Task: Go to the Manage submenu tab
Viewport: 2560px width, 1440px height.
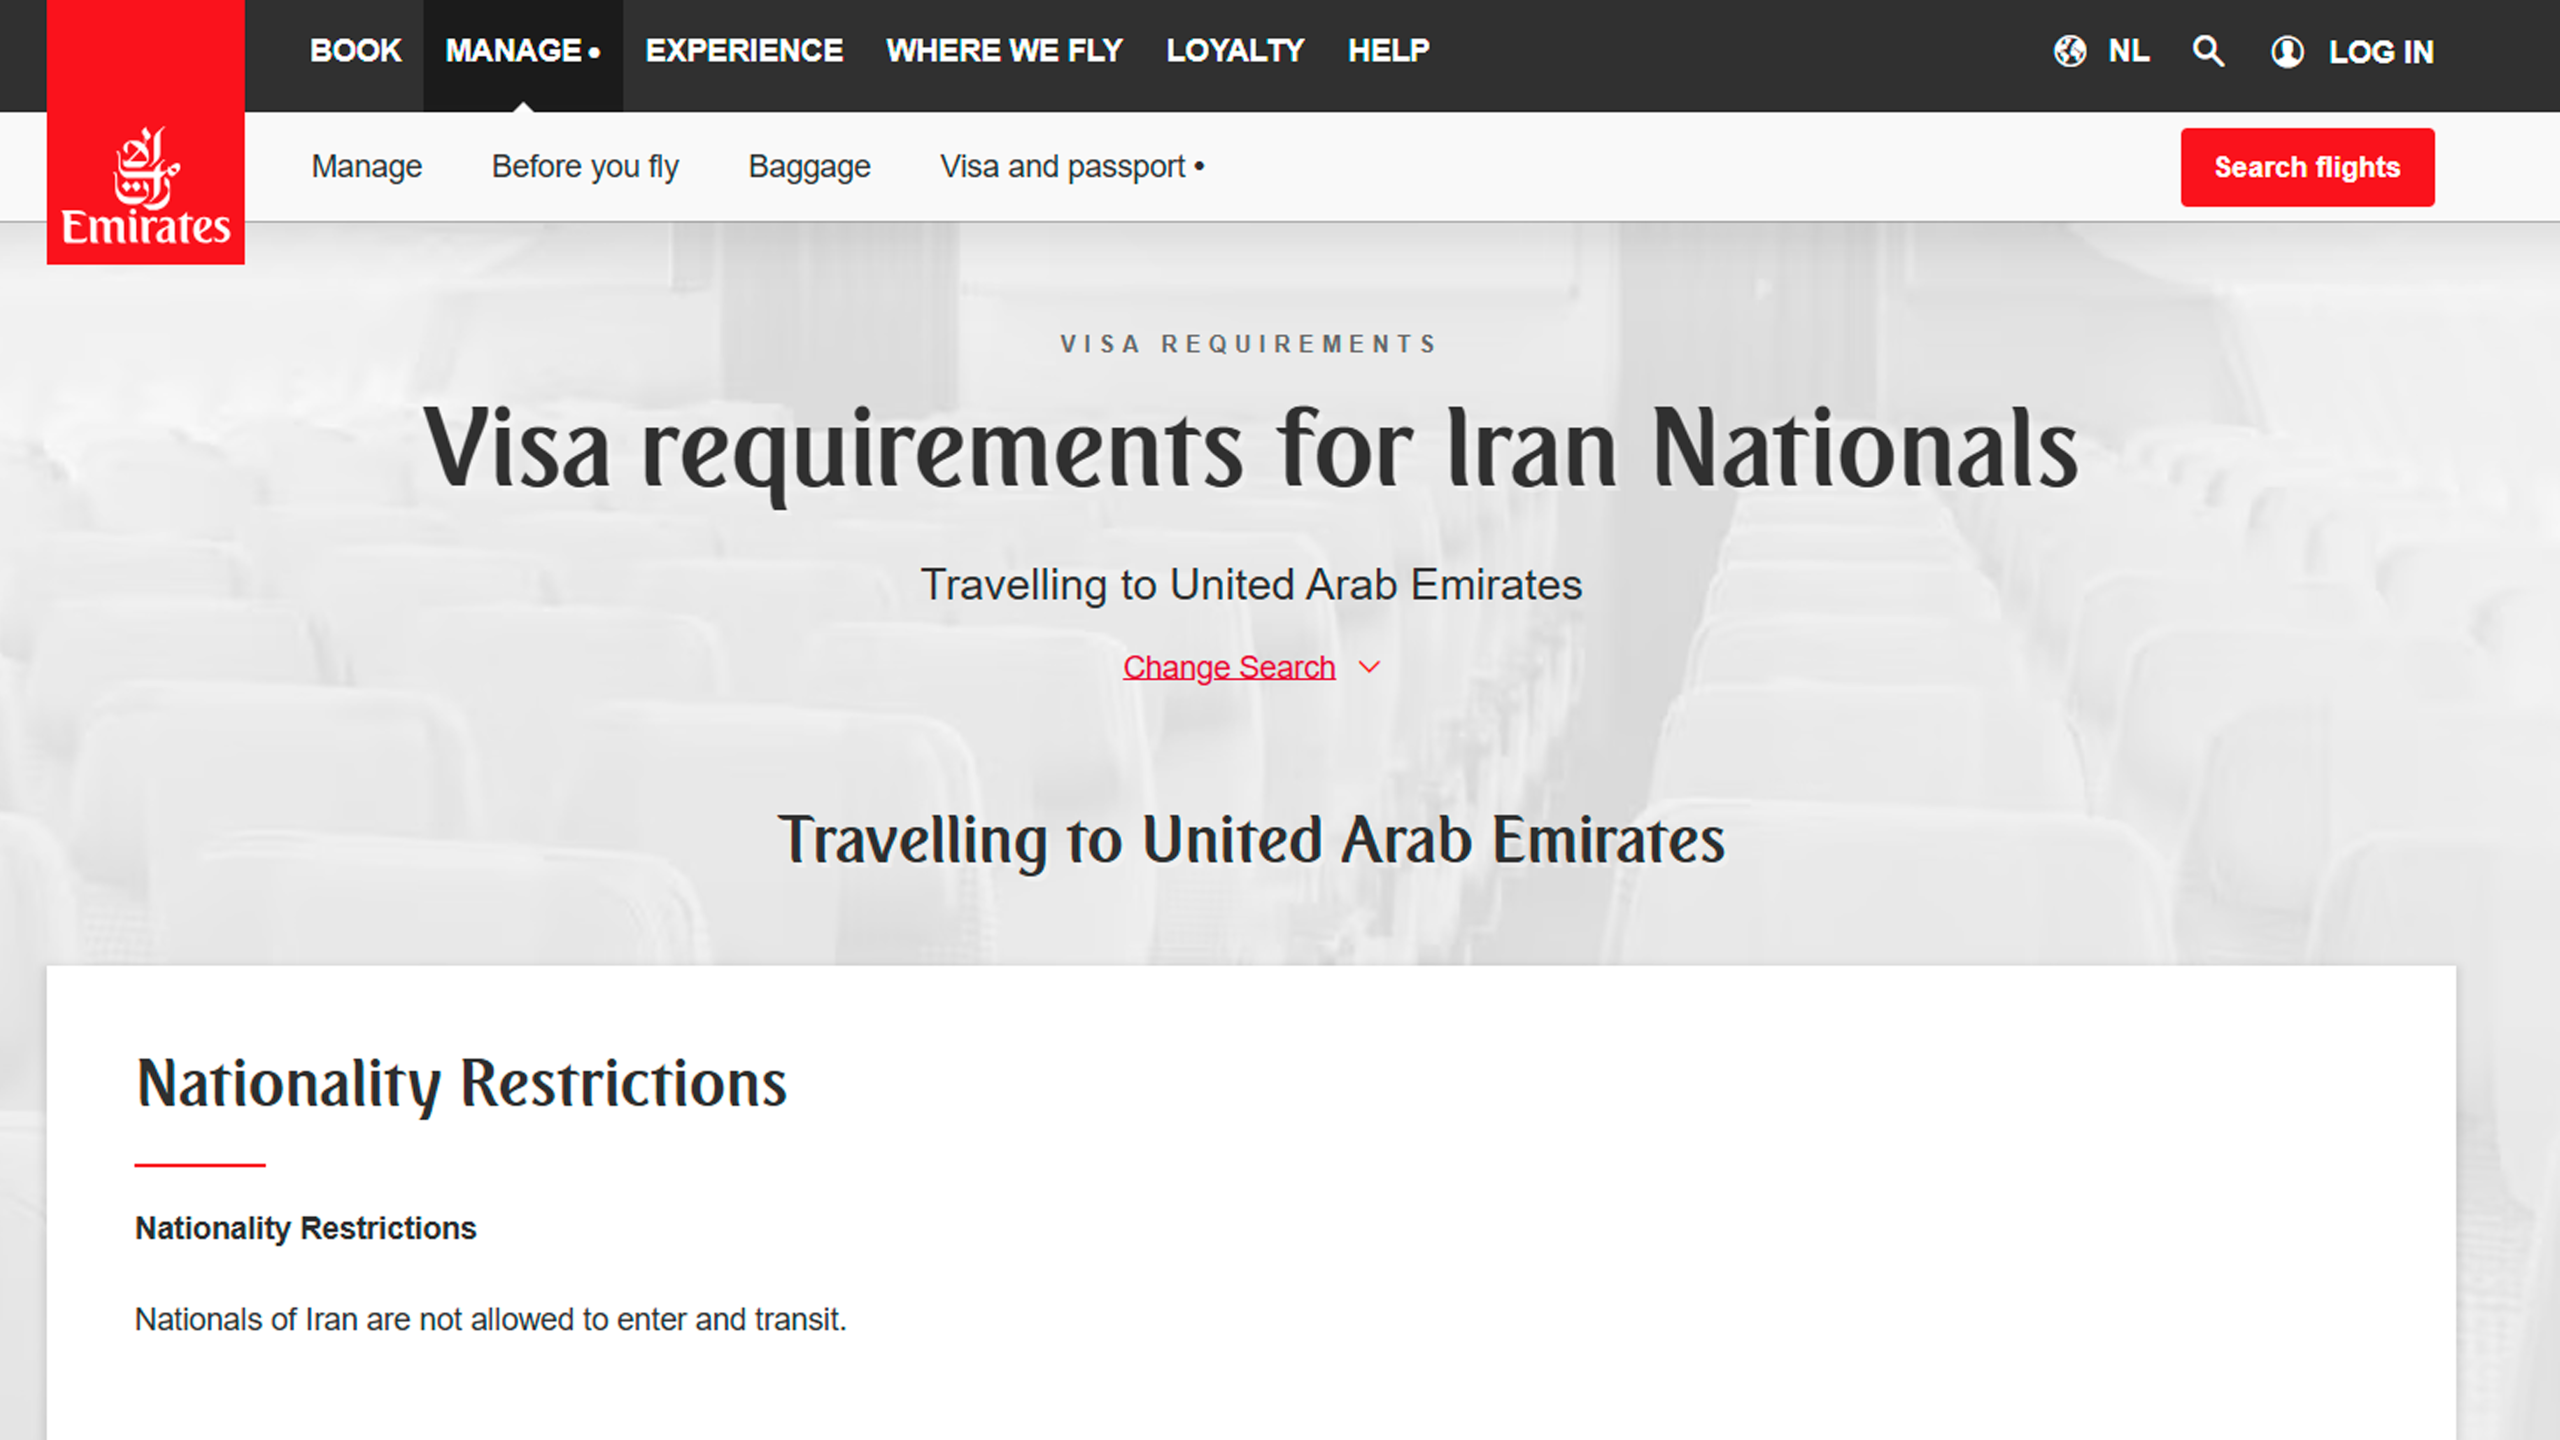Action: [x=366, y=166]
